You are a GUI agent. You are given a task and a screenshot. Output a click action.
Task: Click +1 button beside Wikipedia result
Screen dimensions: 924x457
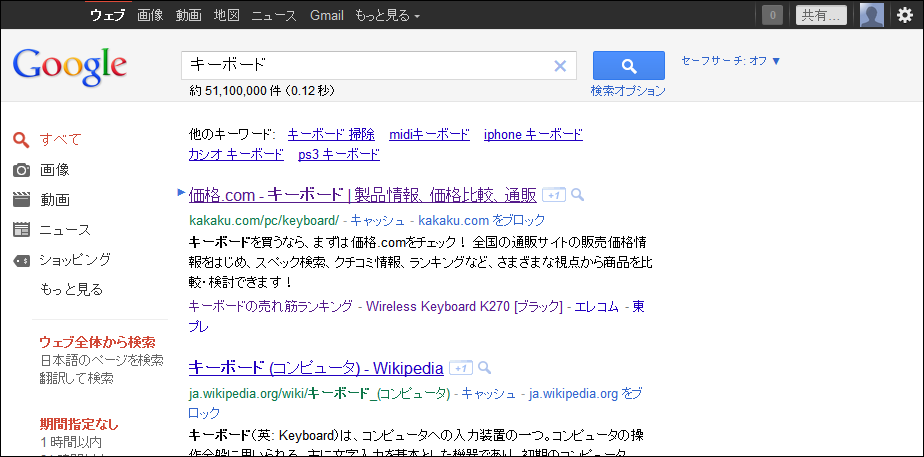pyautogui.click(x=461, y=369)
